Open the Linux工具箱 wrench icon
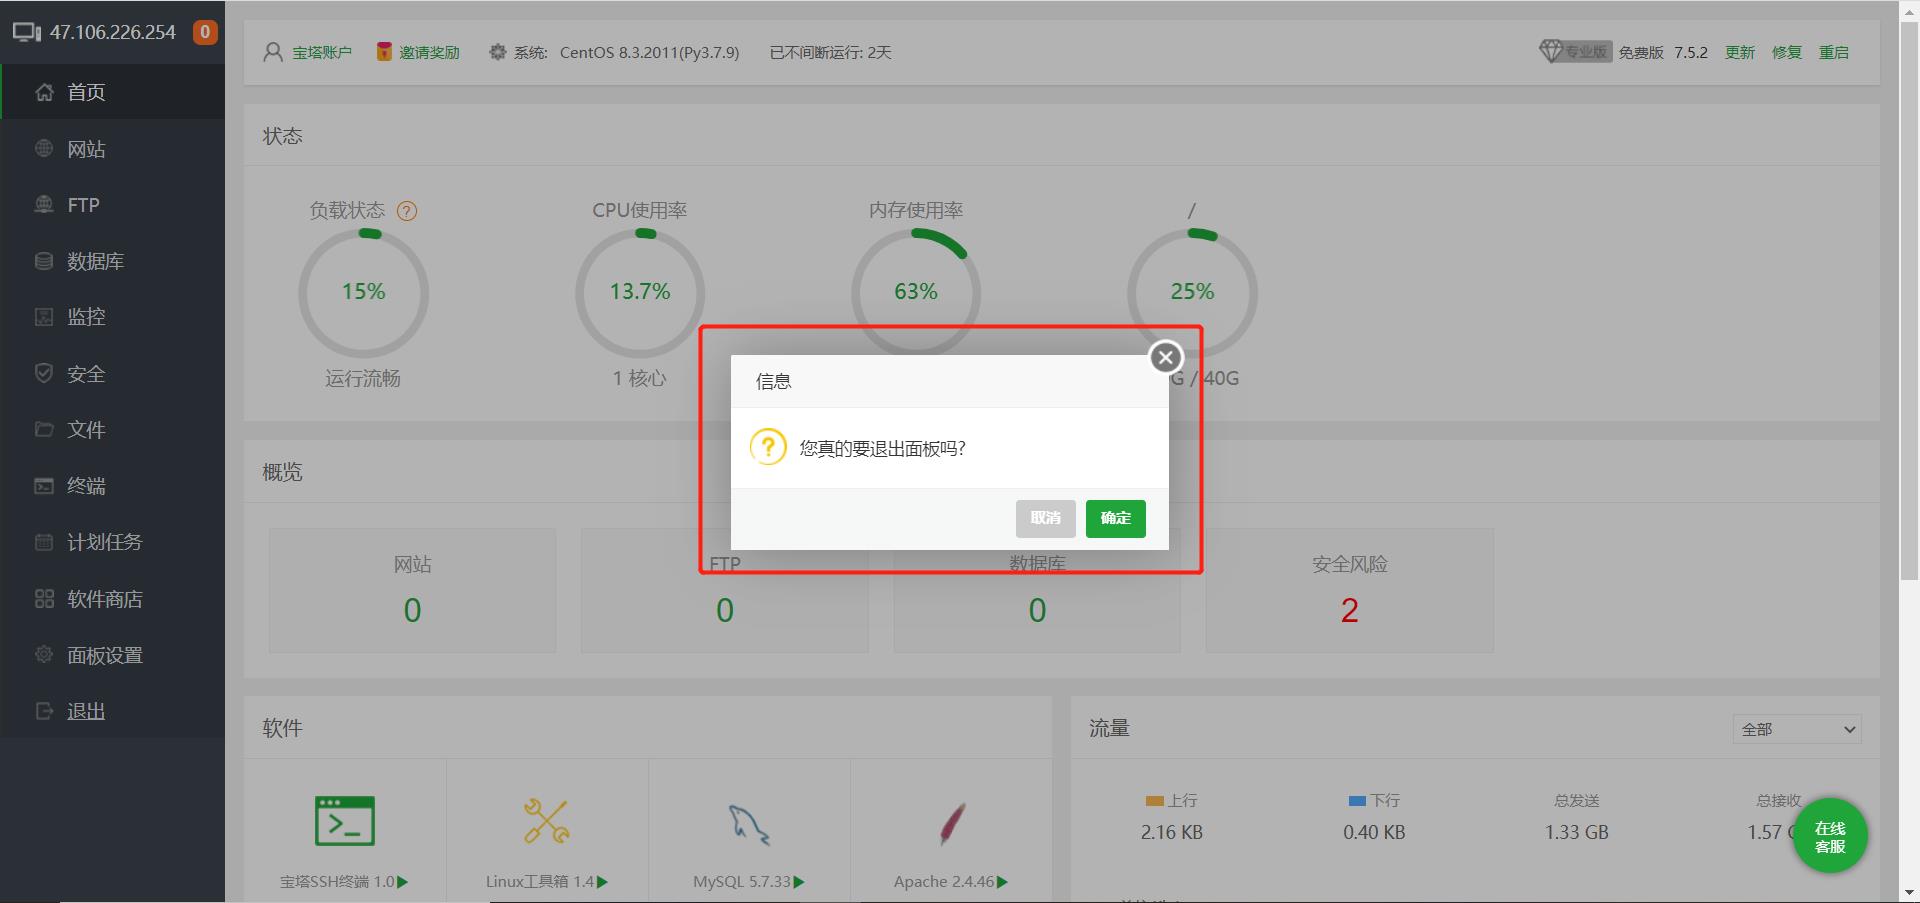 pos(547,821)
